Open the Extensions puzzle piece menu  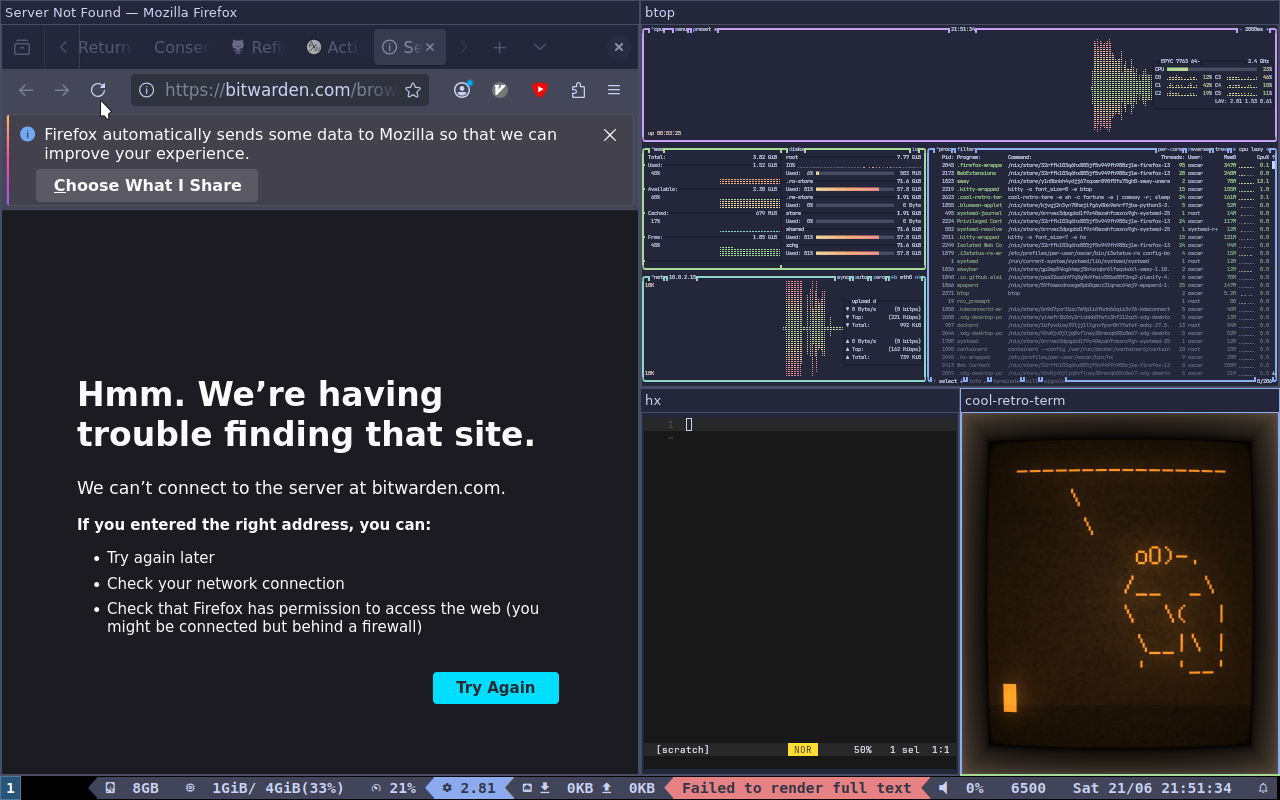(x=578, y=90)
